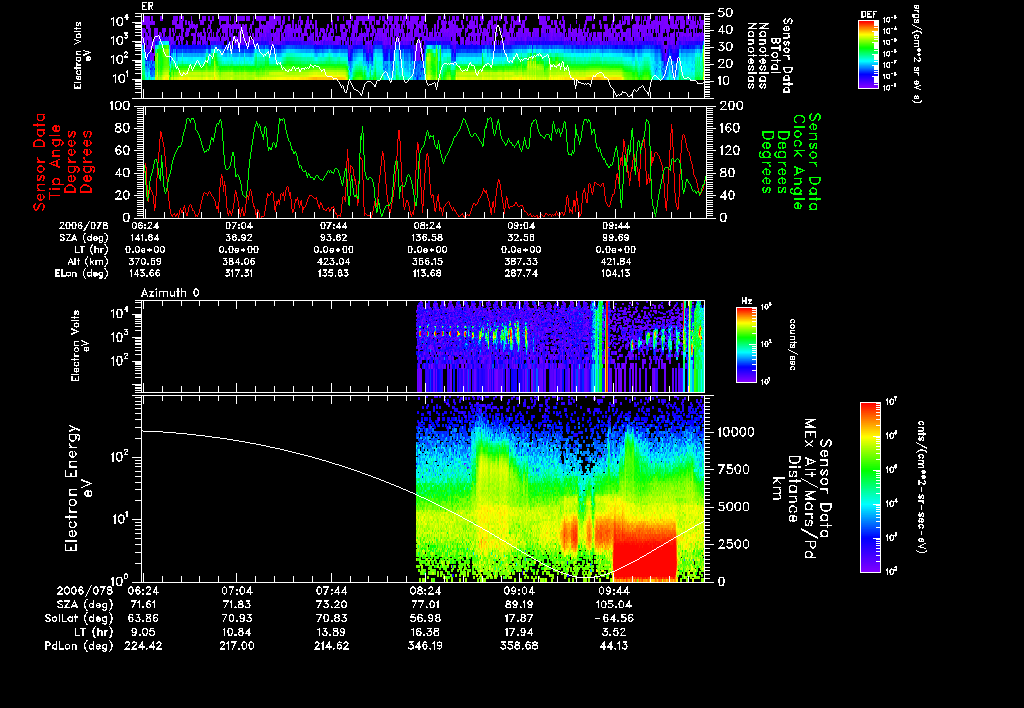Viewport: 1024px width, 708px height.
Task: Select local time value 3.52
Action: [614, 632]
